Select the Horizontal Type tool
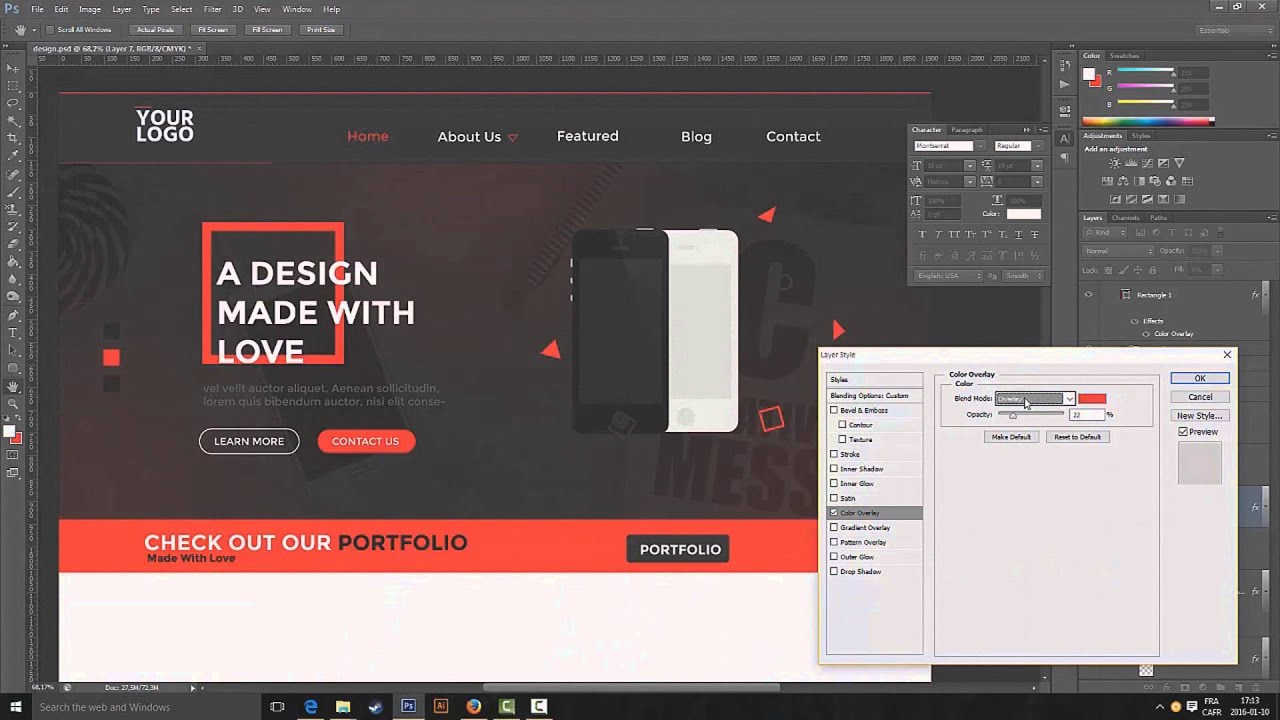 (x=13, y=332)
